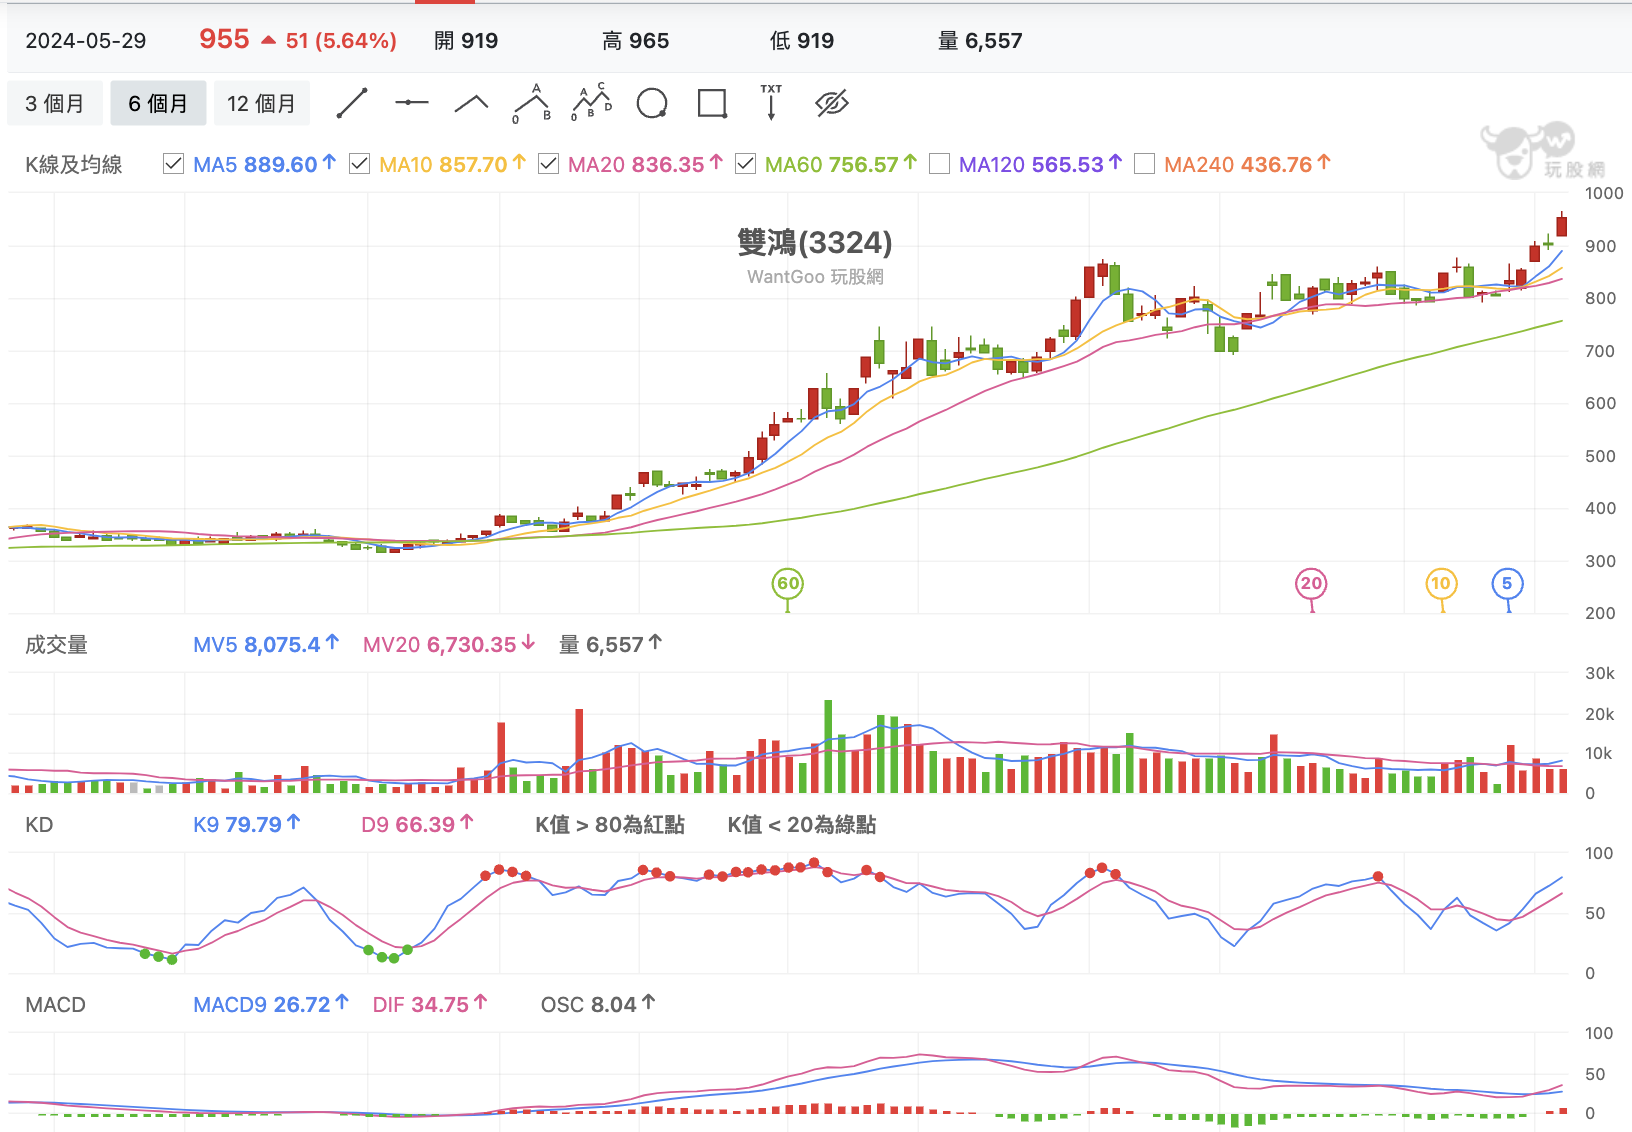Click the OSC 8.04 value
The height and width of the screenshot is (1132, 1632).
point(598,1005)
